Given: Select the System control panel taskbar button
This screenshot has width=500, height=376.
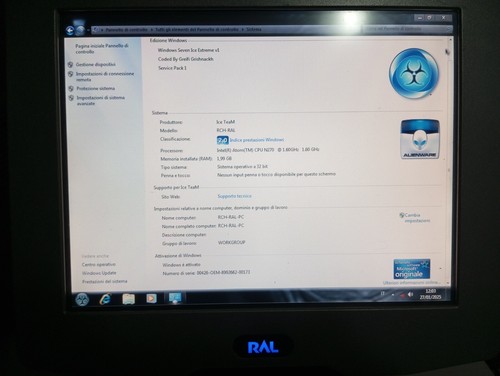Looking at the screenshot, I should [x=175, y=297].
